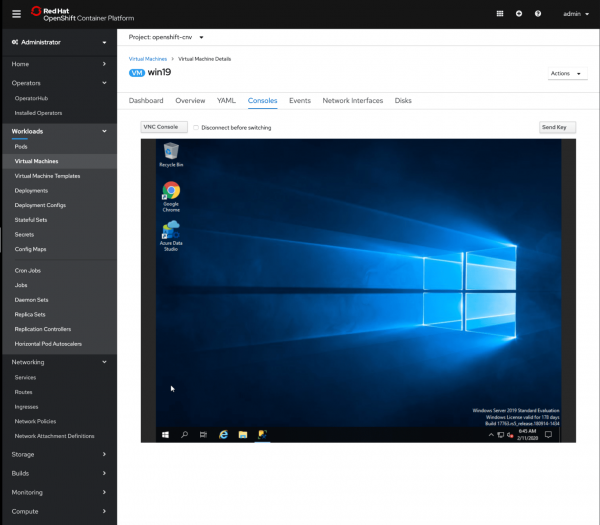600x525 pixels.
Task: Open the application launcher grid icon
Action: (x=500, y=14)
